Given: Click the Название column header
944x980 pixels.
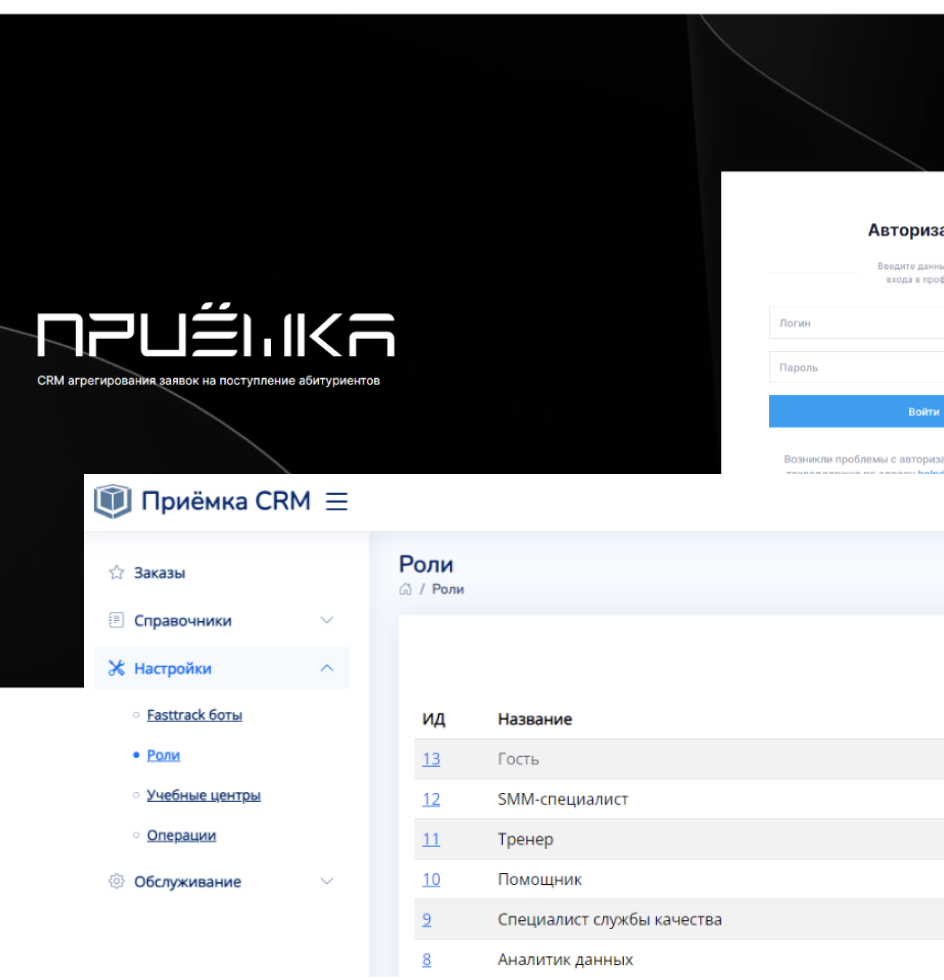Looking at the screenshot, I should 535,719.
